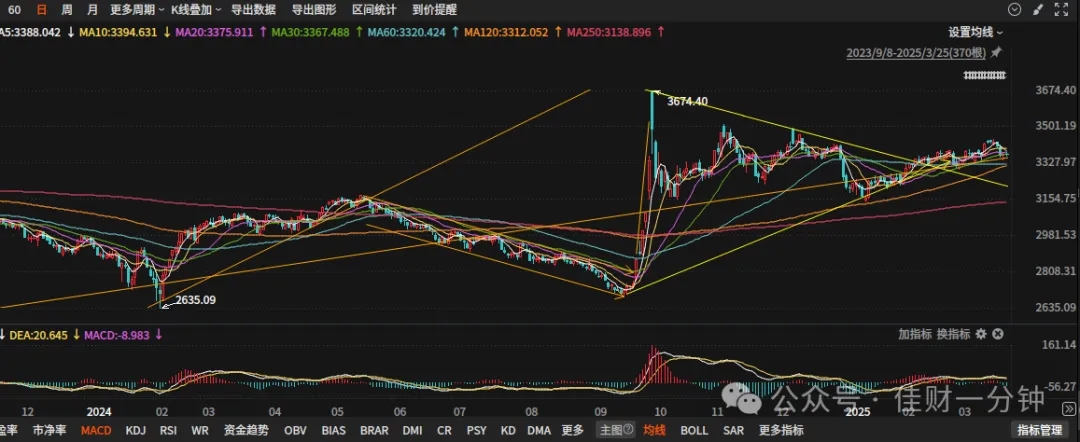Screen dimensions: 1080x442
Task: Open 指标管理 indicator management
Action: [x=1039, y=430]
